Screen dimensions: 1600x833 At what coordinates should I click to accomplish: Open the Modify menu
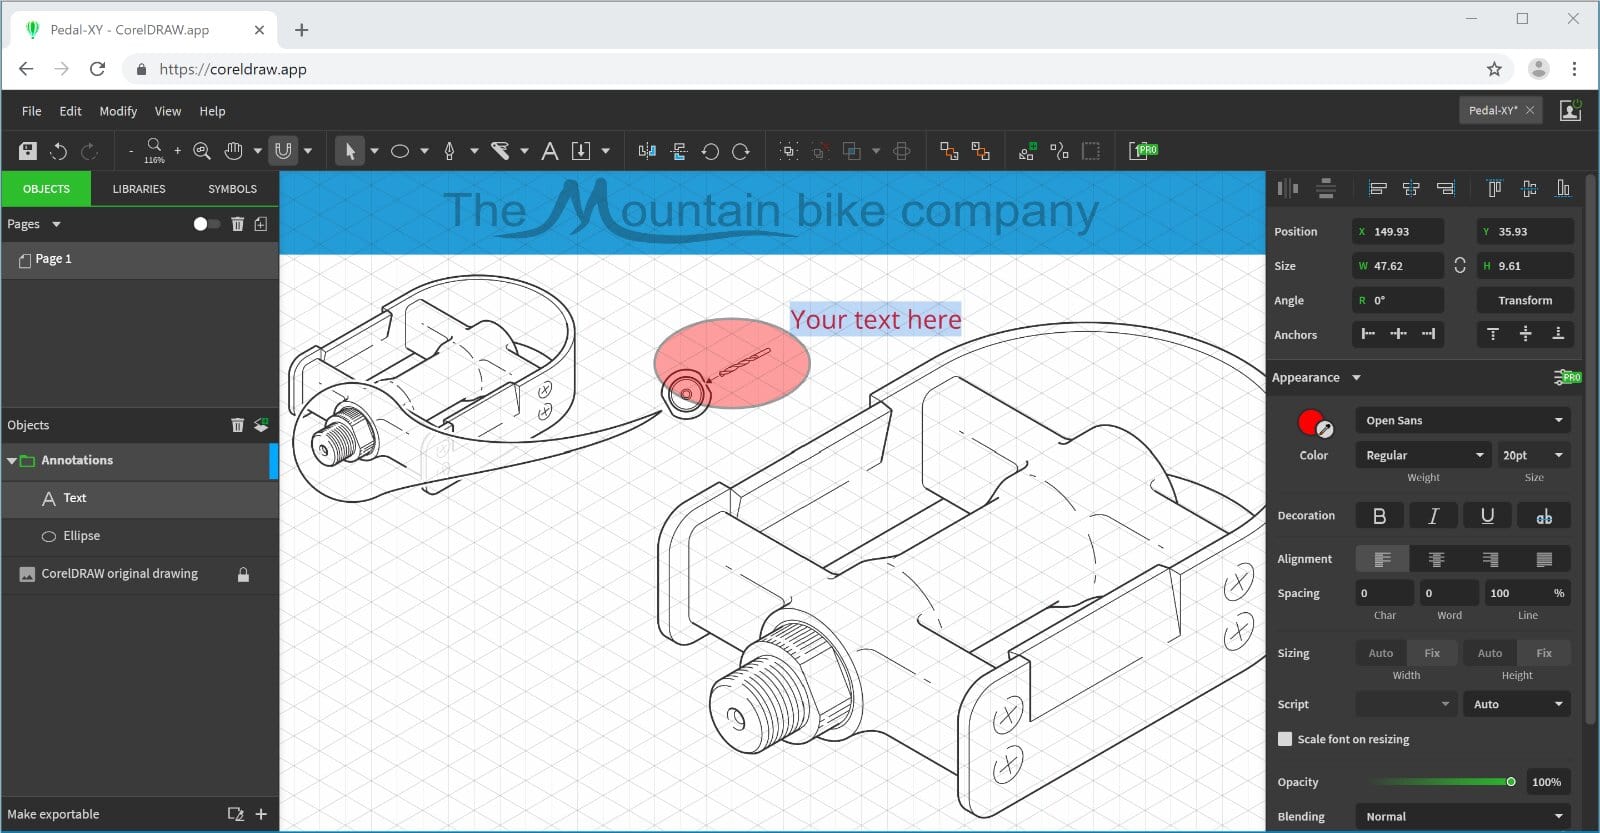(118, 111)
